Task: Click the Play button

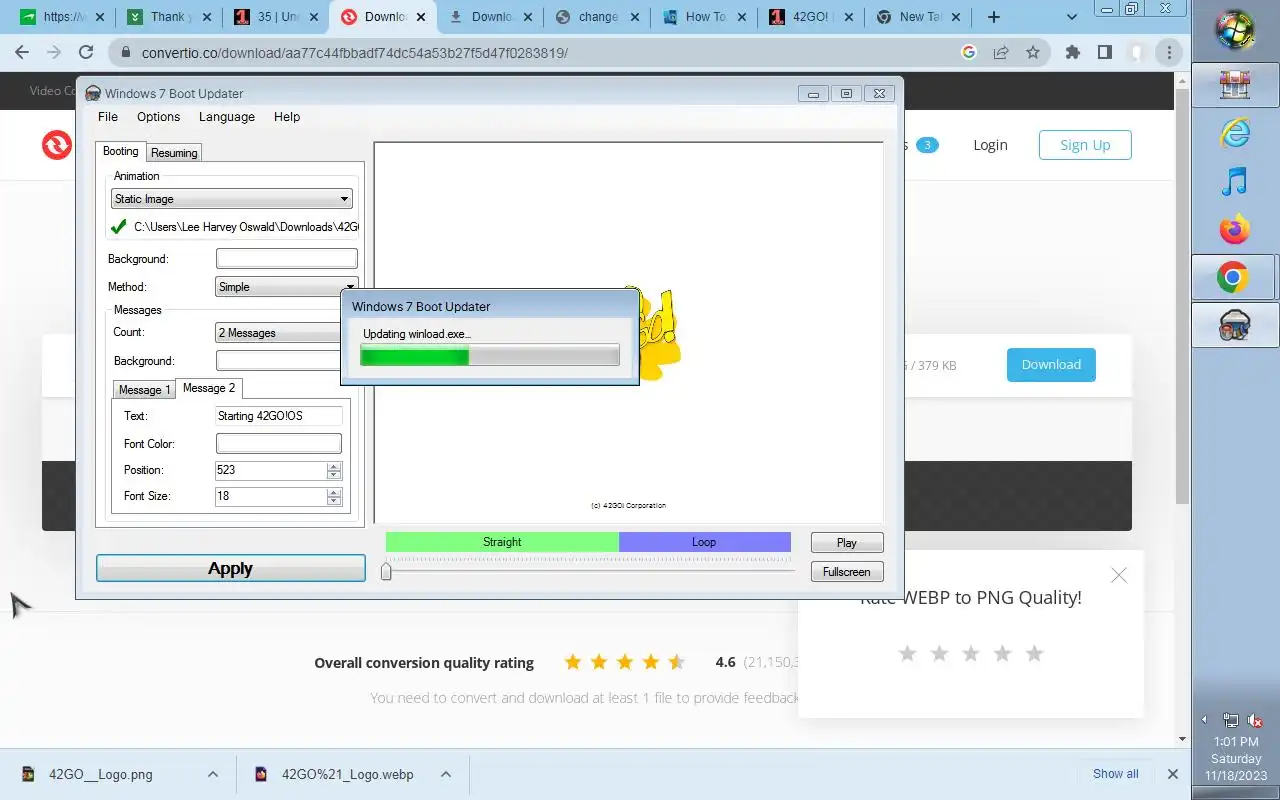Action: pos(847,543)
